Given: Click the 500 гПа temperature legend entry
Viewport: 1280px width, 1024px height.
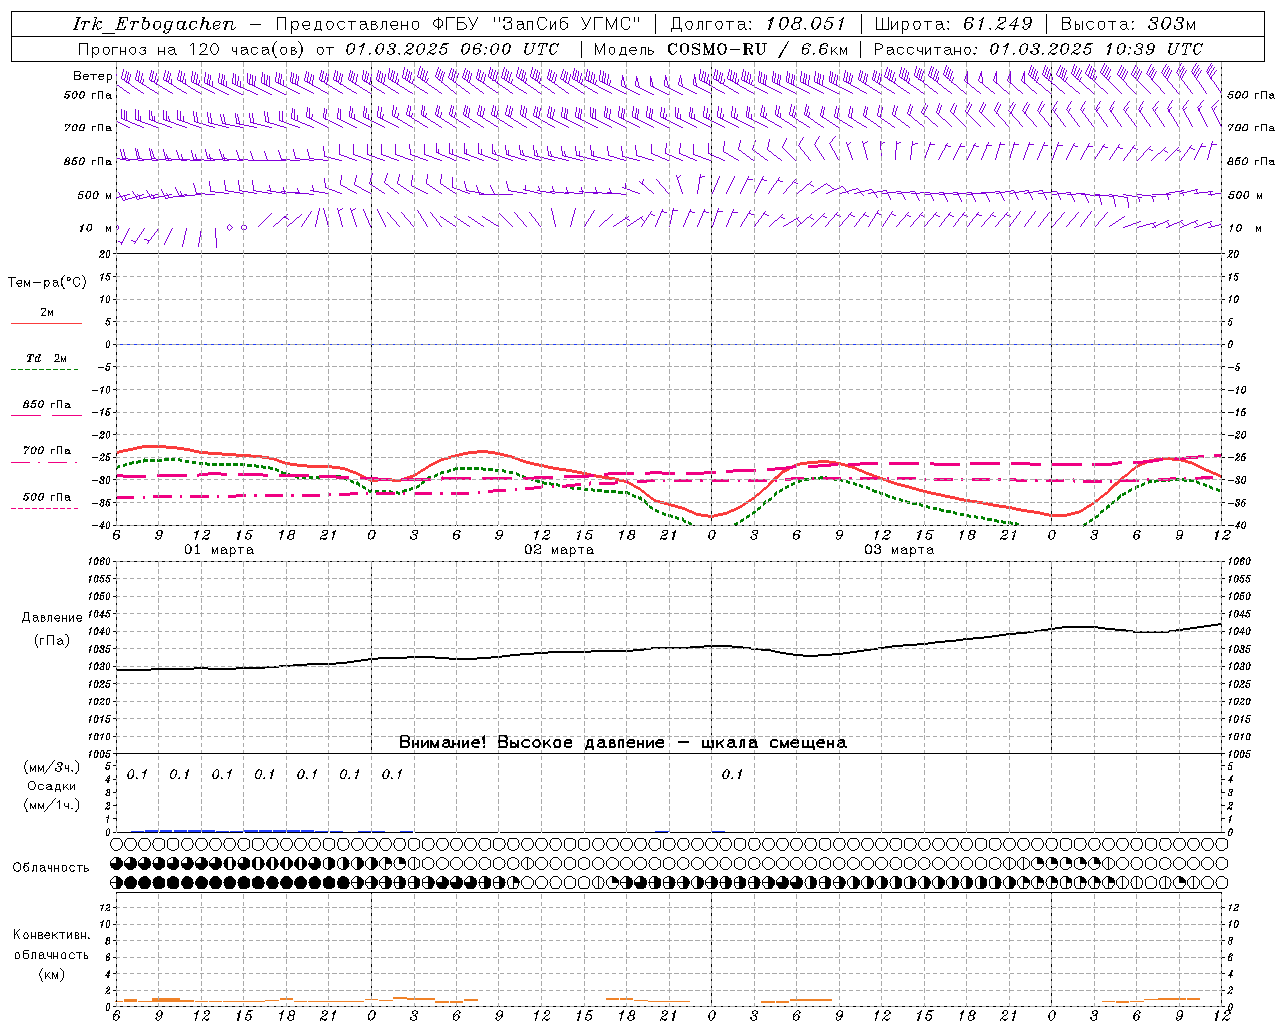Looking at the screenshot, I should tap(46, 497).
